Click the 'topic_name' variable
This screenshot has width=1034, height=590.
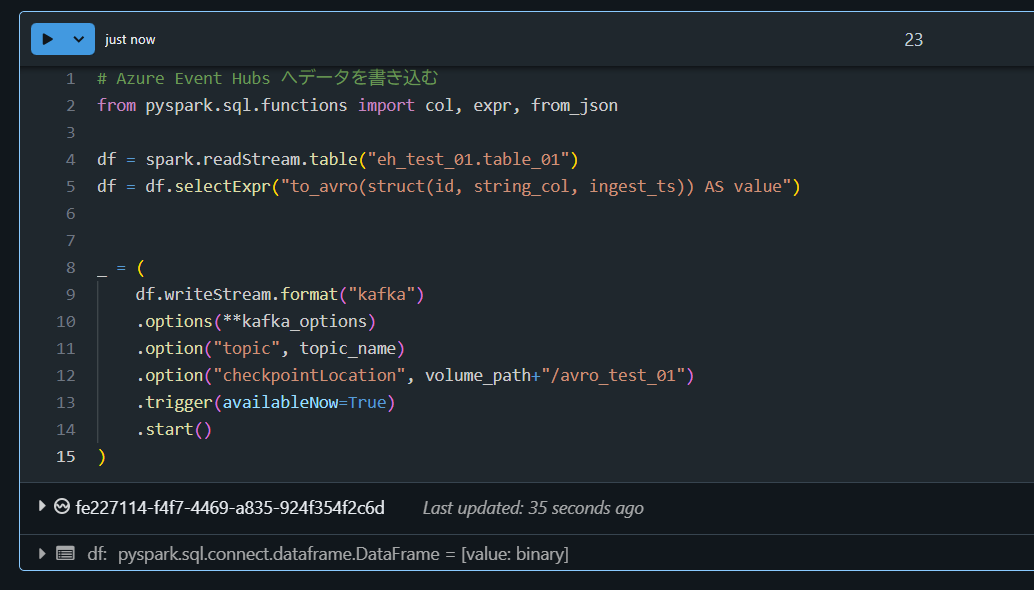(x=348, y=348)
